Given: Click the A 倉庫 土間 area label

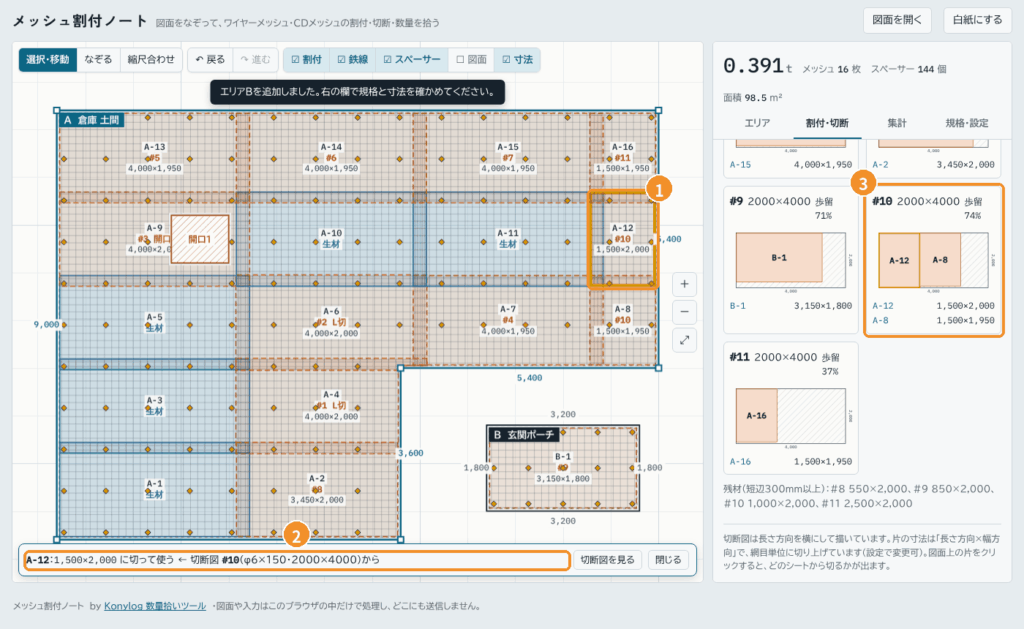Looking at the screenshot, I should point(91,120).
